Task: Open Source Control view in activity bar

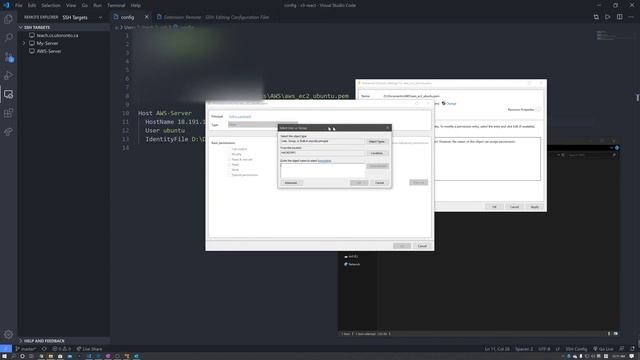Action: 8,57
